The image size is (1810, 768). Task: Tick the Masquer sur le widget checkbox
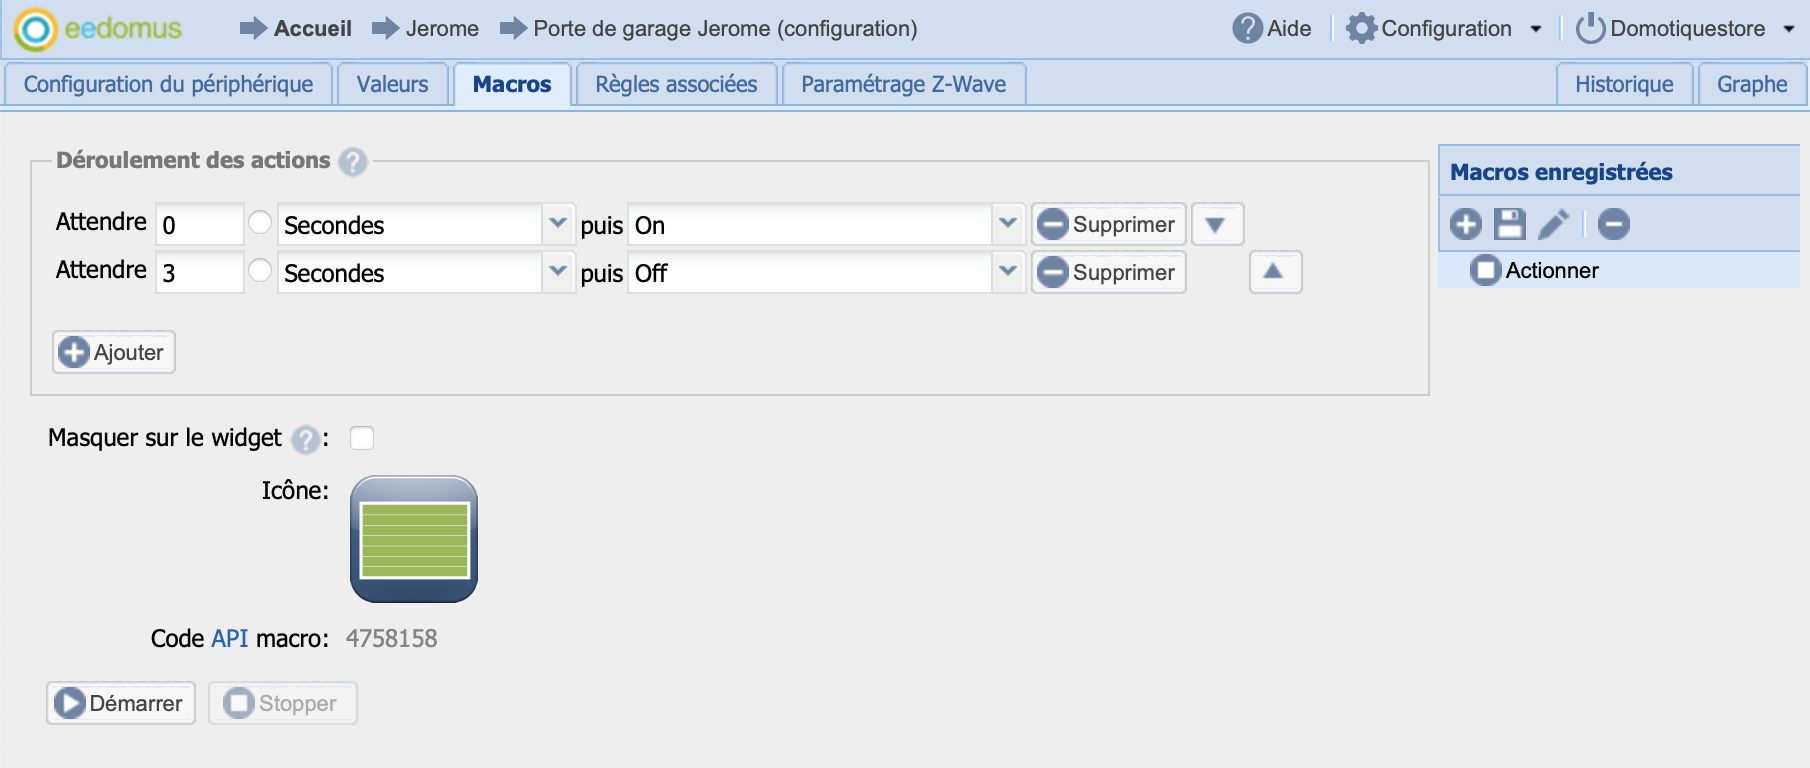click(x=362, y=438)
